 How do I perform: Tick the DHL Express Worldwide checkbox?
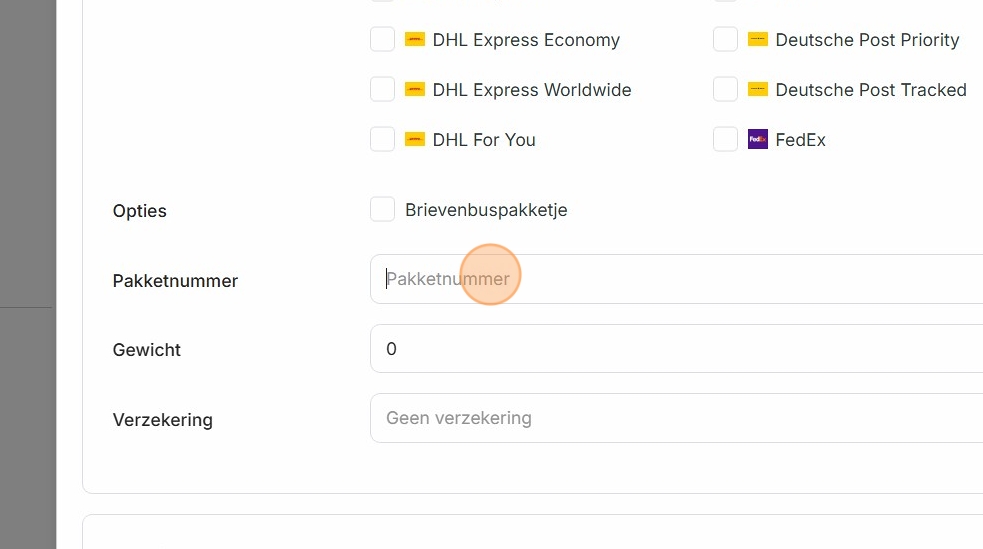[x=382, y=90]
